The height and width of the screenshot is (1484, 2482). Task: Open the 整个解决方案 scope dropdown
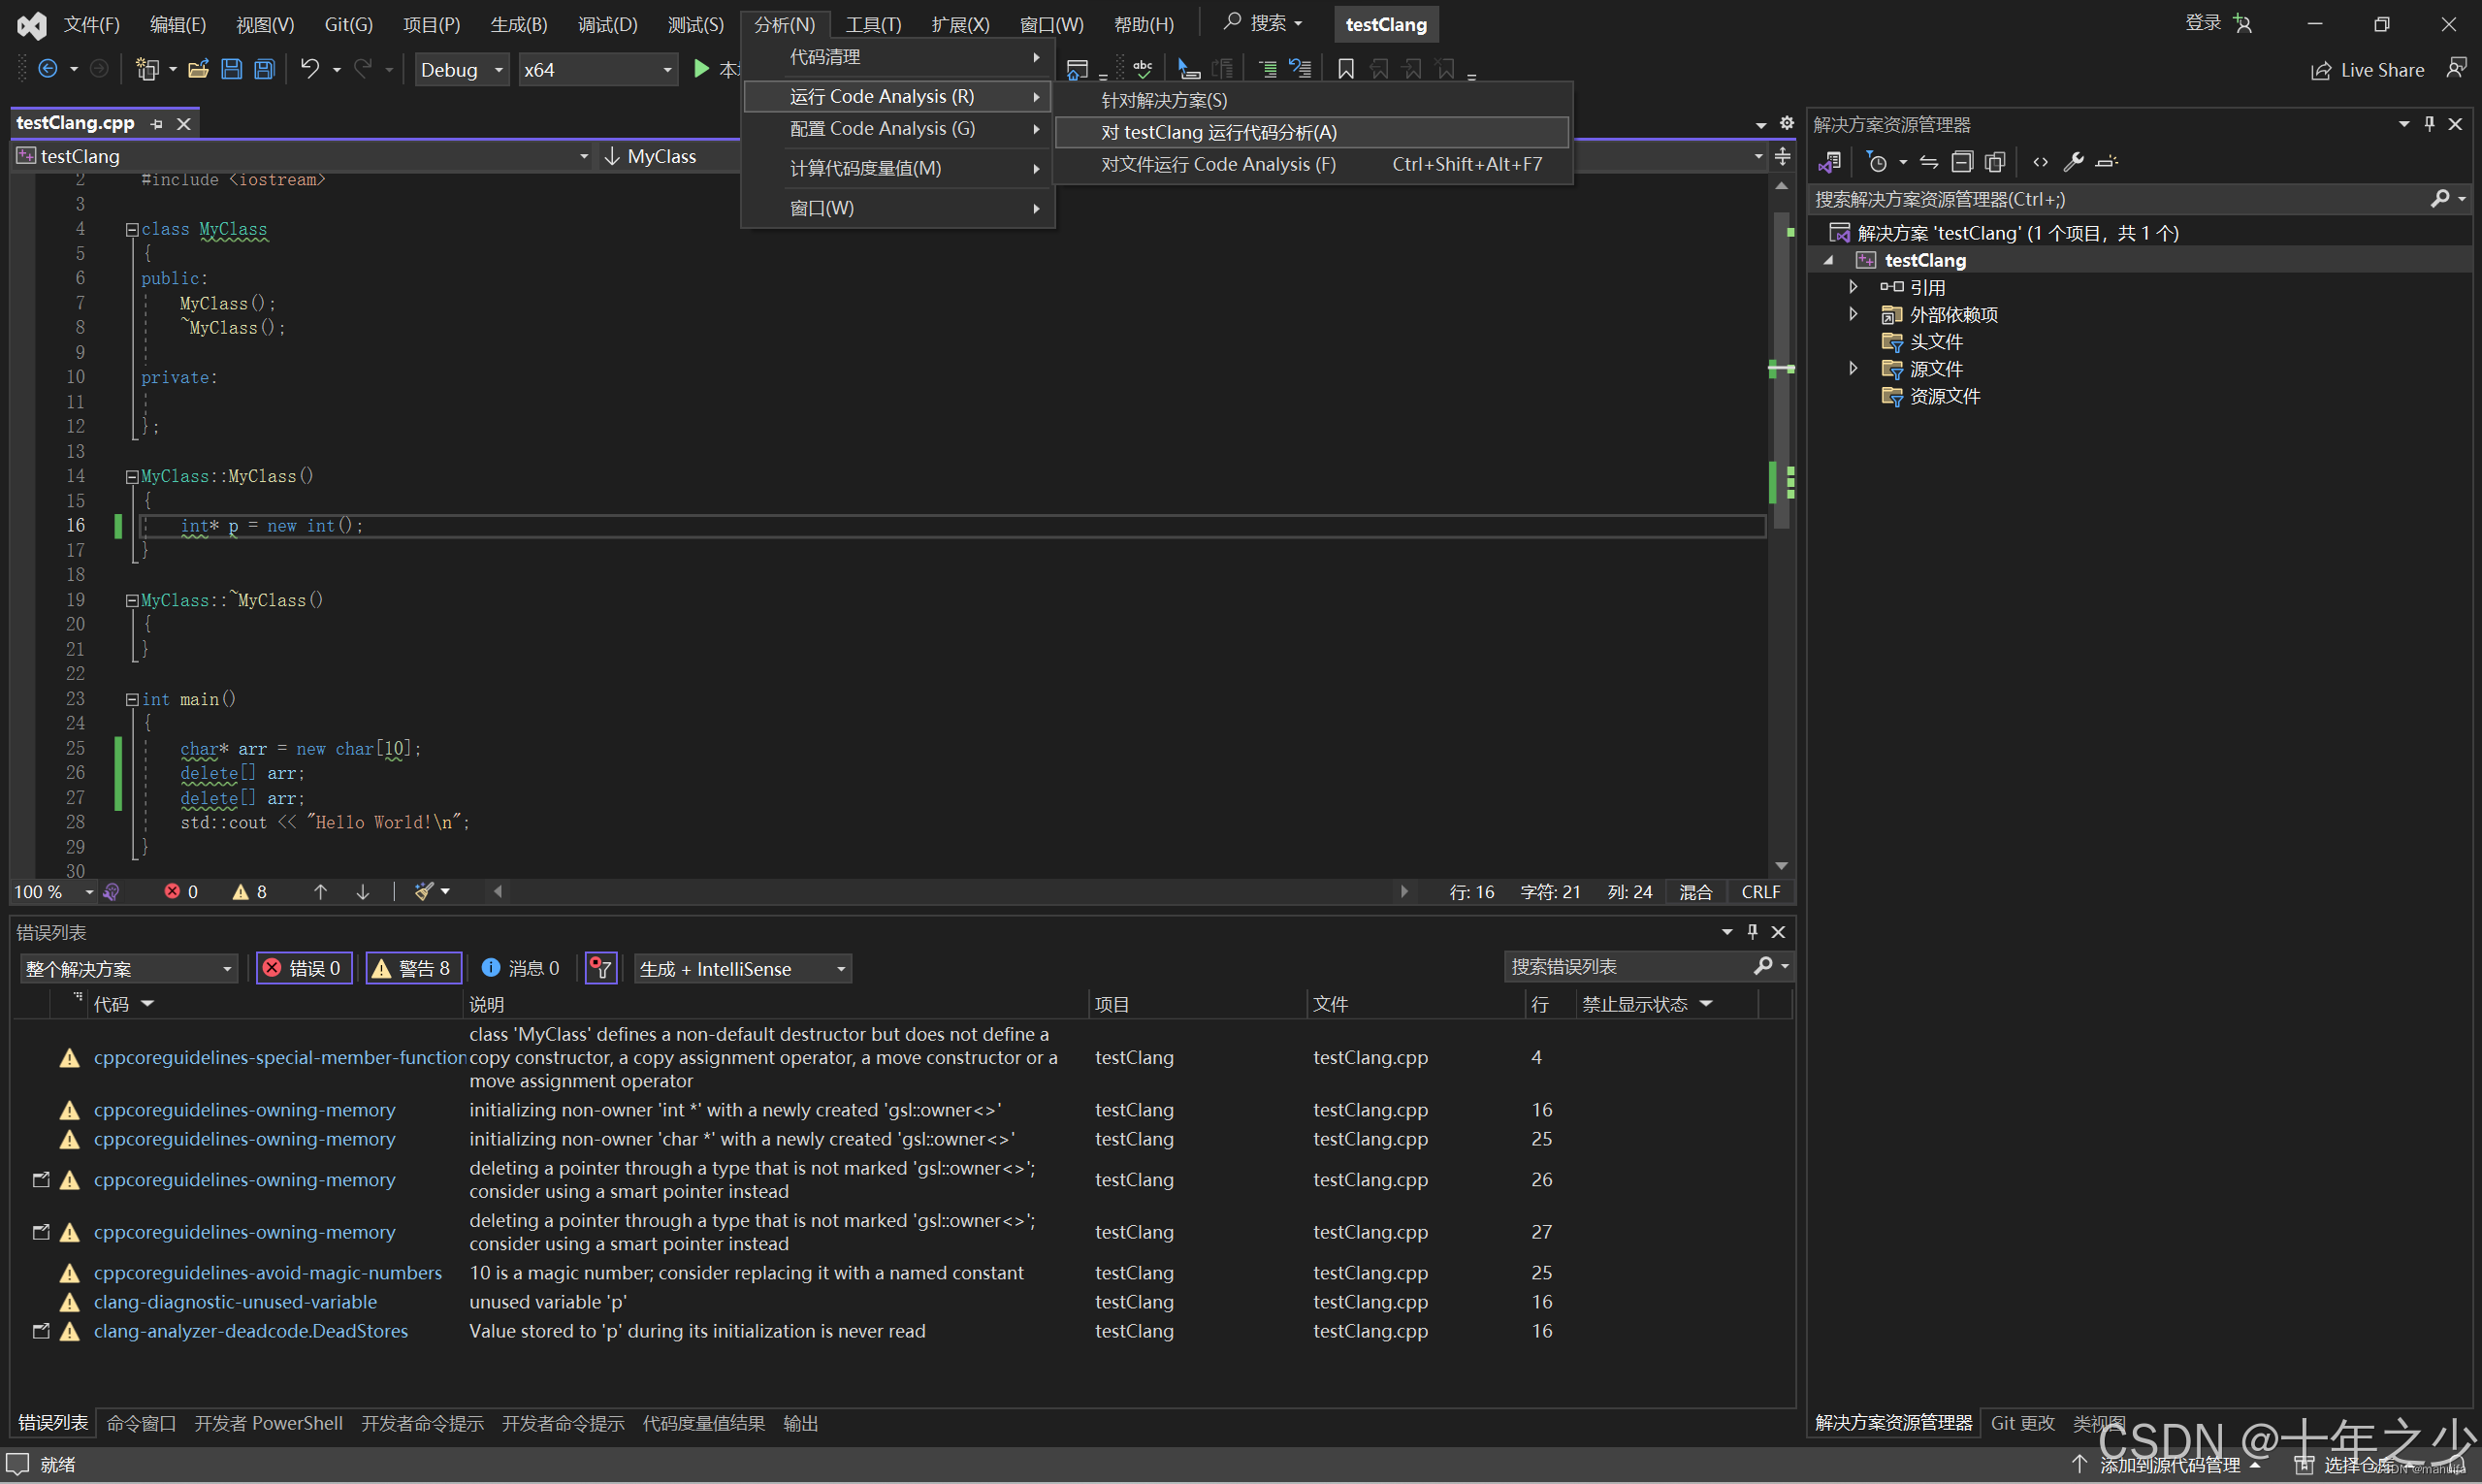point(128,968)
